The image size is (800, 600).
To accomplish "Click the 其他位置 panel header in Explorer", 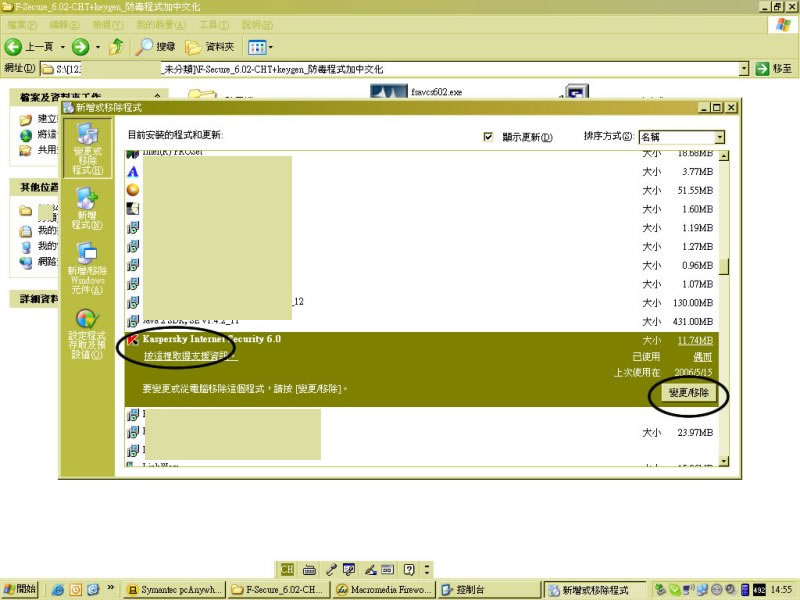I will 36,187.
